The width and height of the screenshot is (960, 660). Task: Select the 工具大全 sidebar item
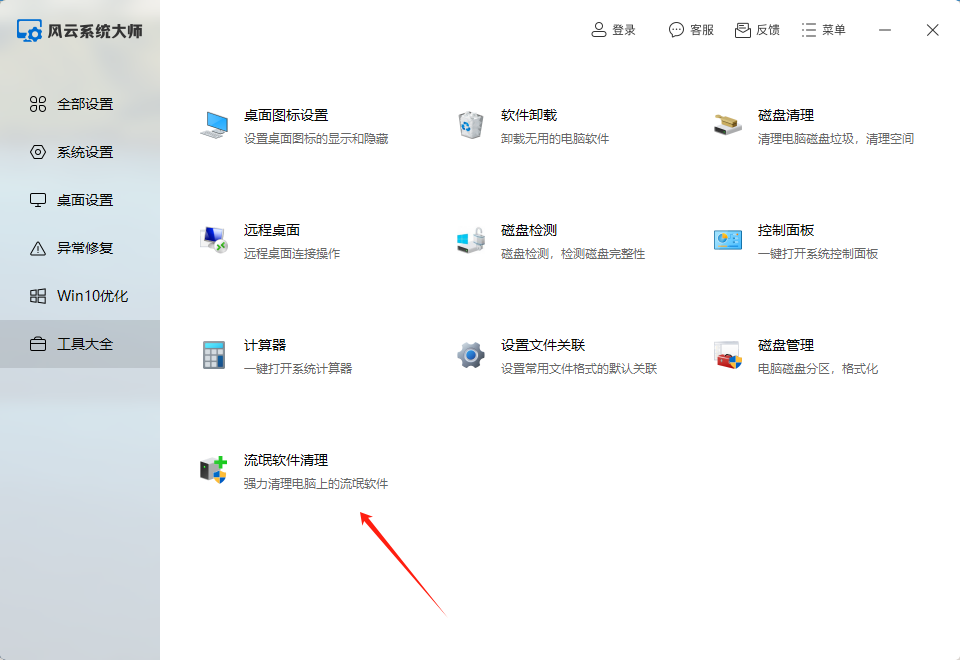tap(80, 344)
